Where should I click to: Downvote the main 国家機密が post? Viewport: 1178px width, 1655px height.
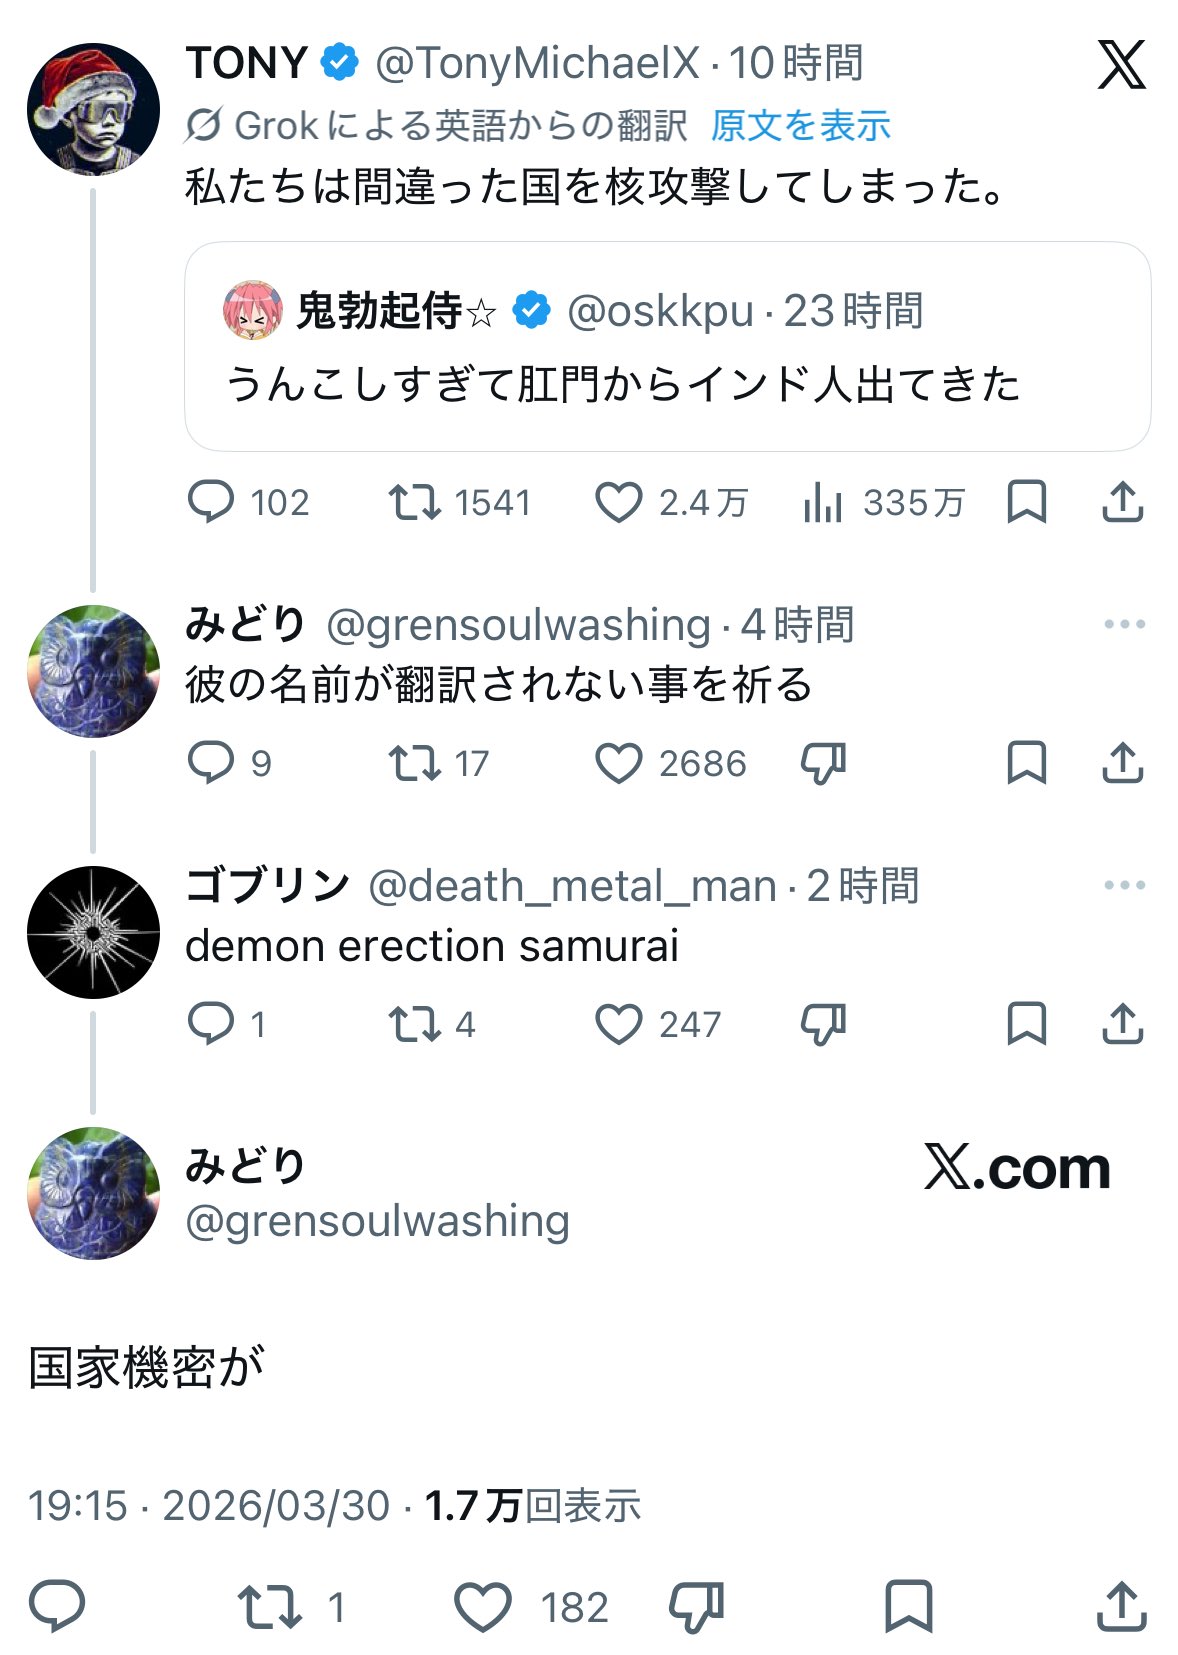[696, 1607]
